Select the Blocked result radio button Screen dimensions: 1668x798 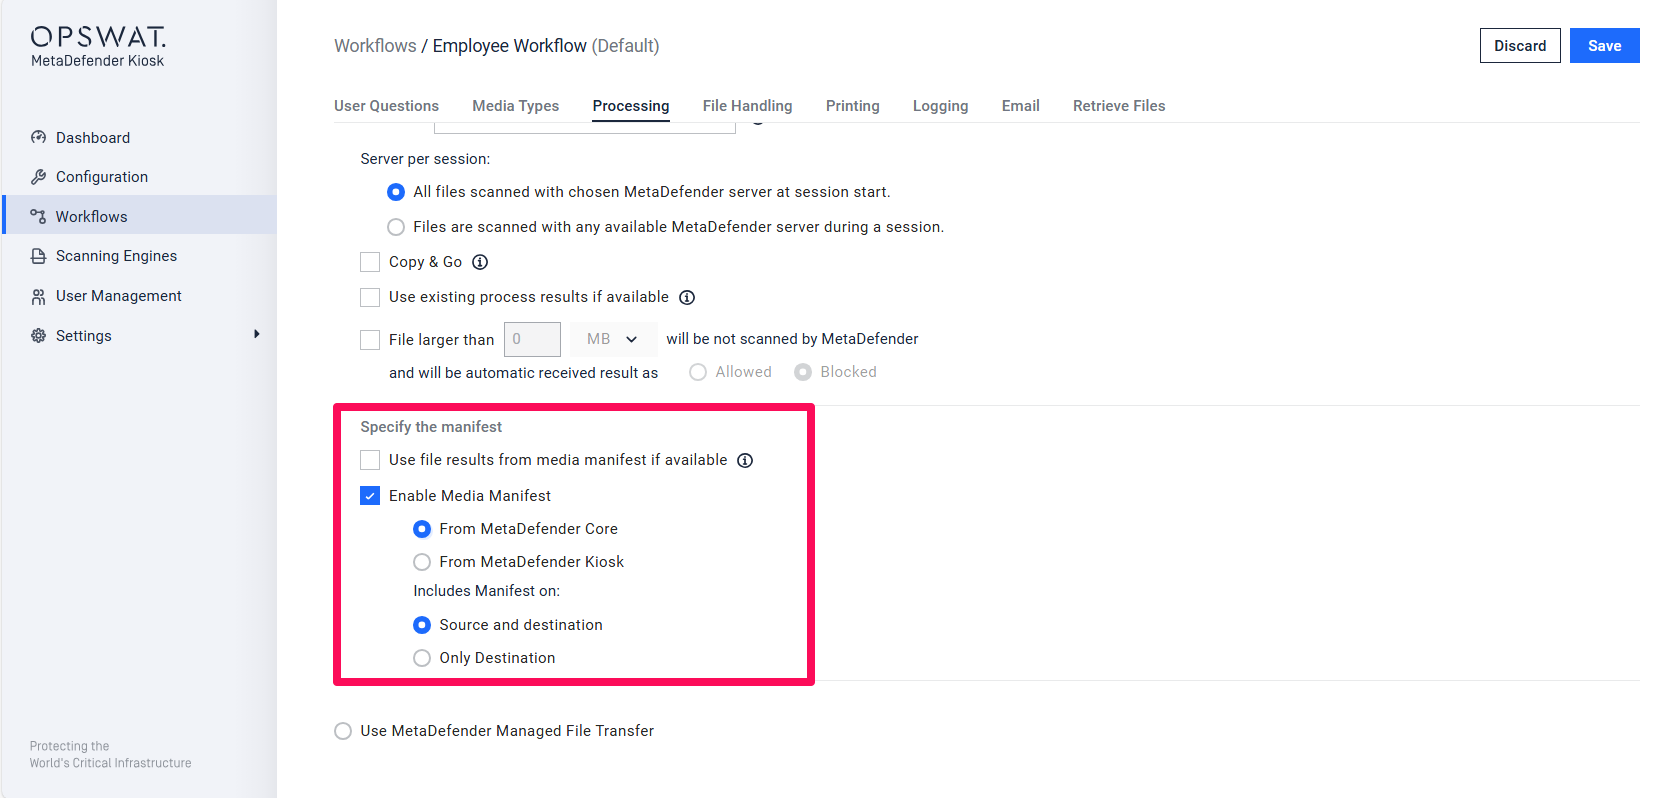[803, 372]
